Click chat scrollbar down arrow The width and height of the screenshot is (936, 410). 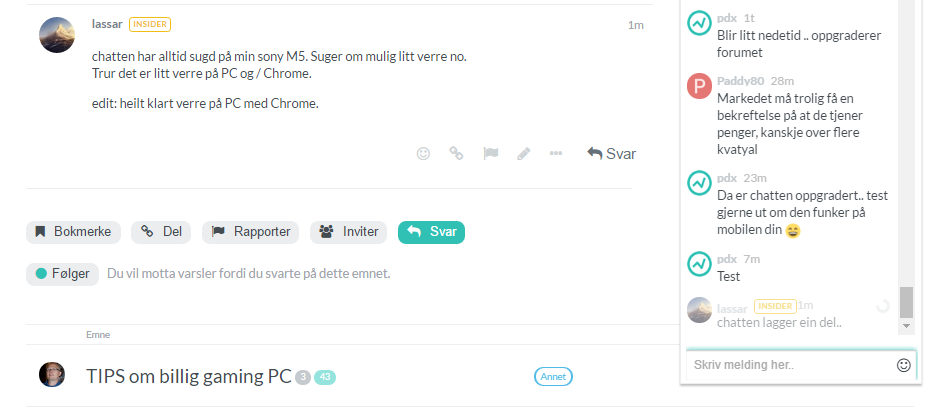point(906,326)
